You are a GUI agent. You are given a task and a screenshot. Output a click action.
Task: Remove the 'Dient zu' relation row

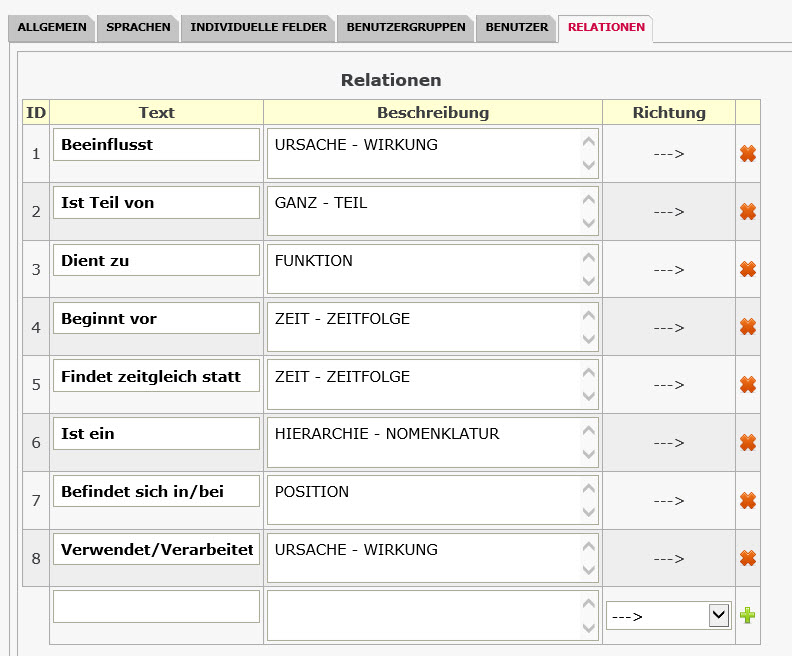tap(747, 269)
